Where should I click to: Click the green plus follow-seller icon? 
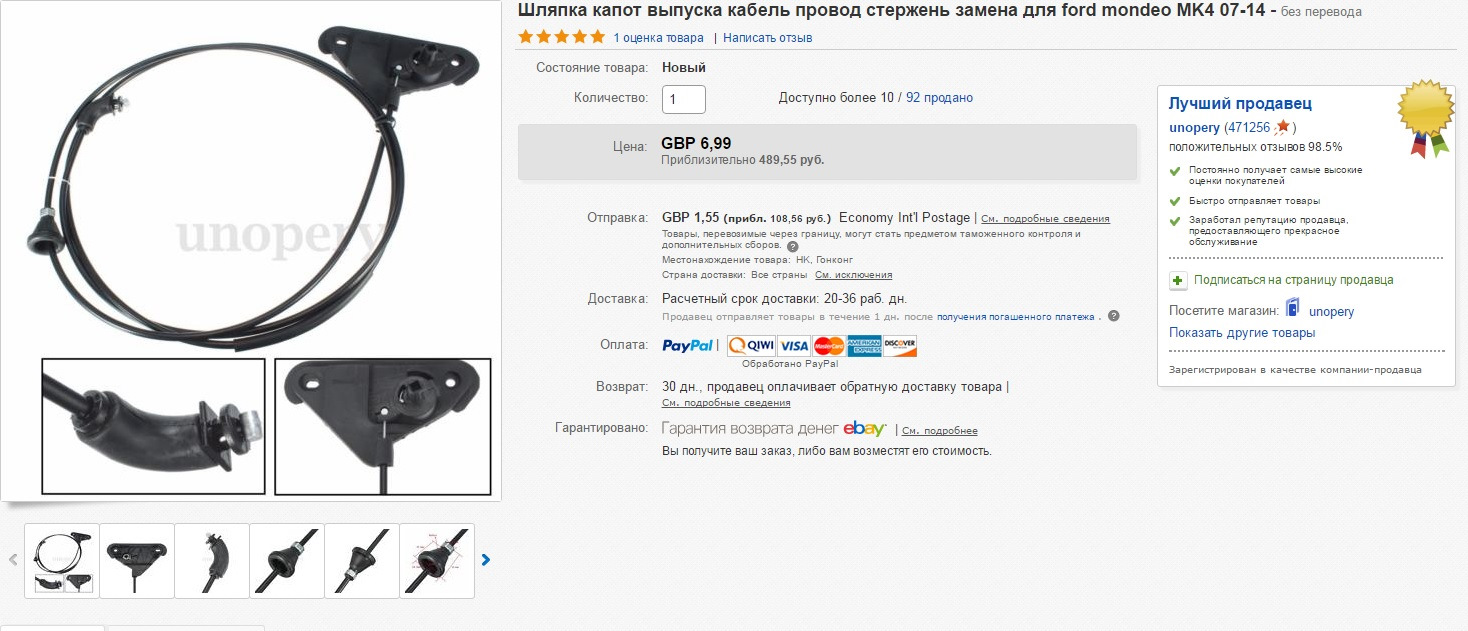pyautogui.click(x=1177, y=280)
